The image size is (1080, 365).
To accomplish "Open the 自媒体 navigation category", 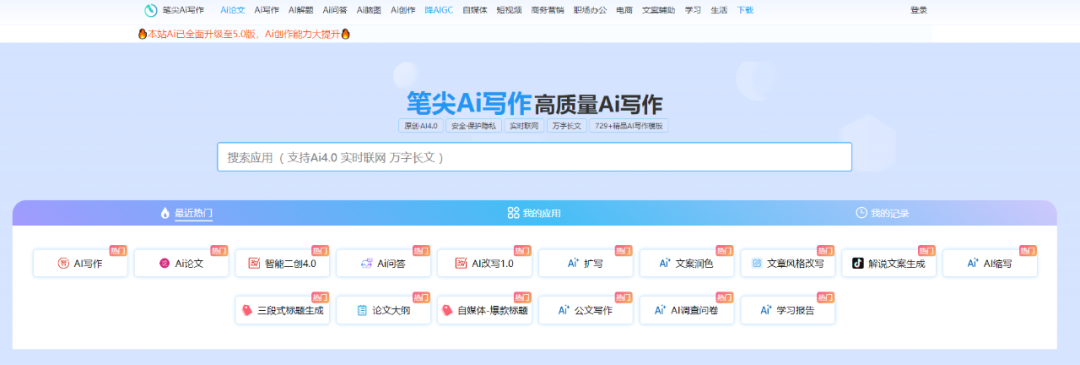I will click(475, 10).
